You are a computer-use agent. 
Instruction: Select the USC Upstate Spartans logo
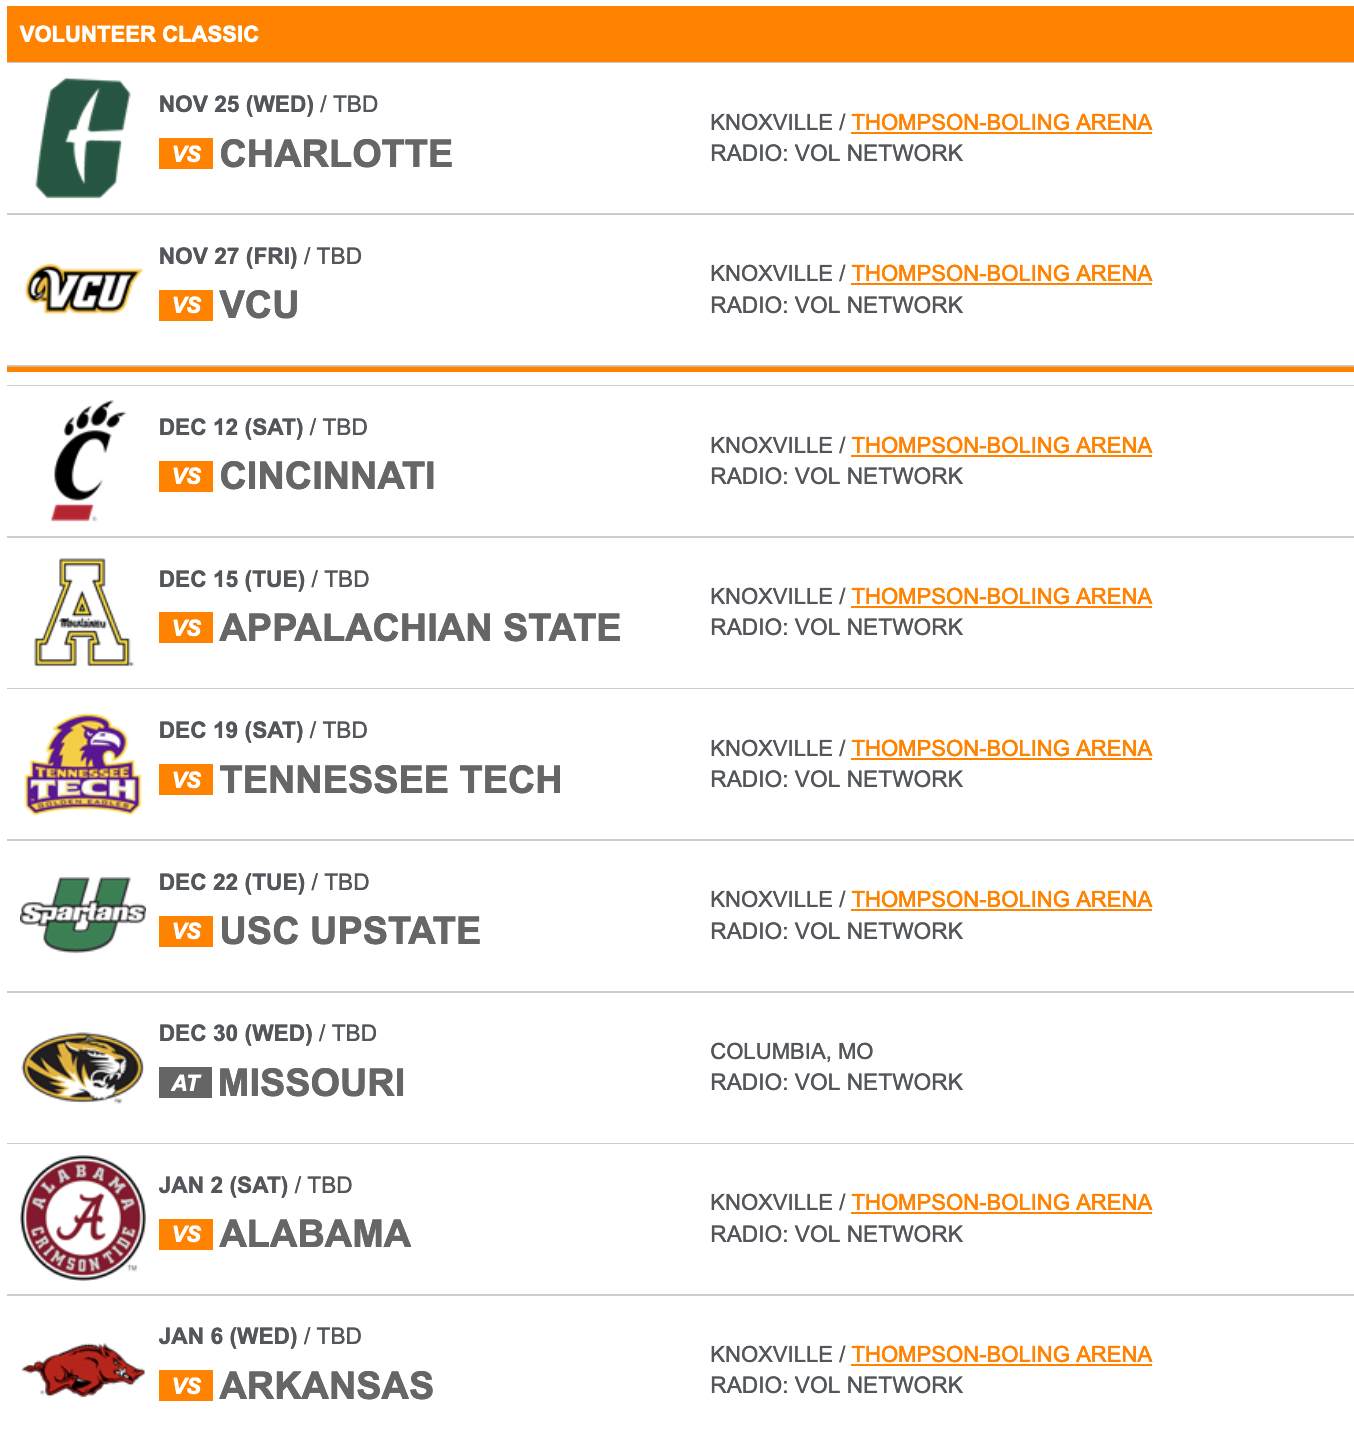click(x=83, y=915)
